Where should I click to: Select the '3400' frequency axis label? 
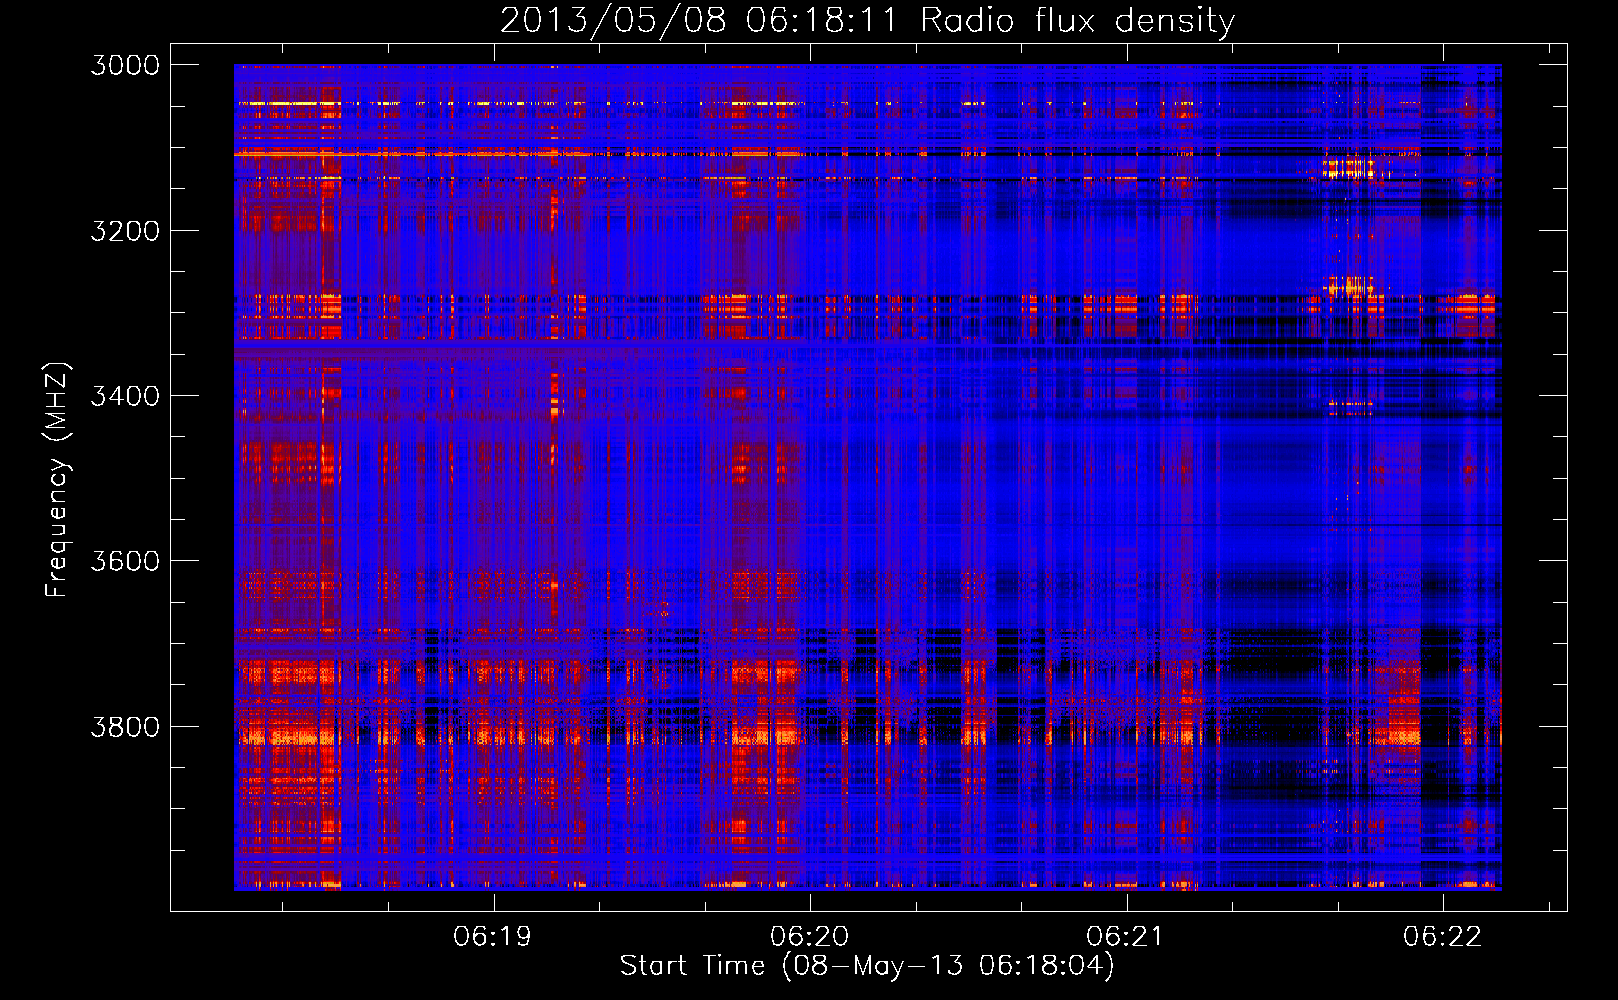(125, 396)
